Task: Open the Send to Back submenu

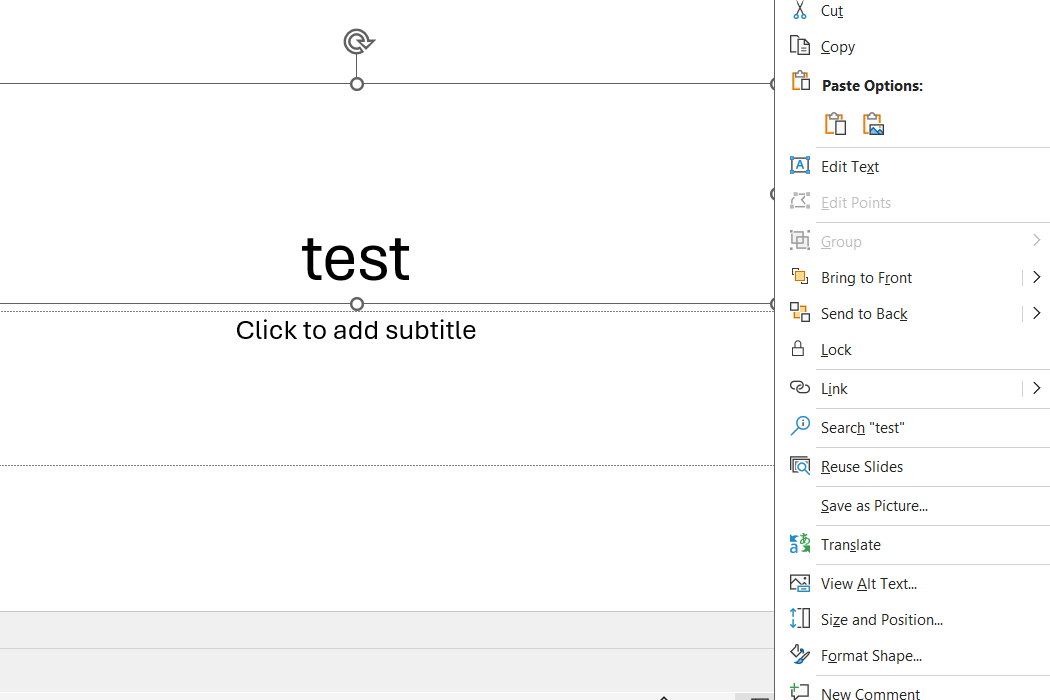Action: [1036, 313]
